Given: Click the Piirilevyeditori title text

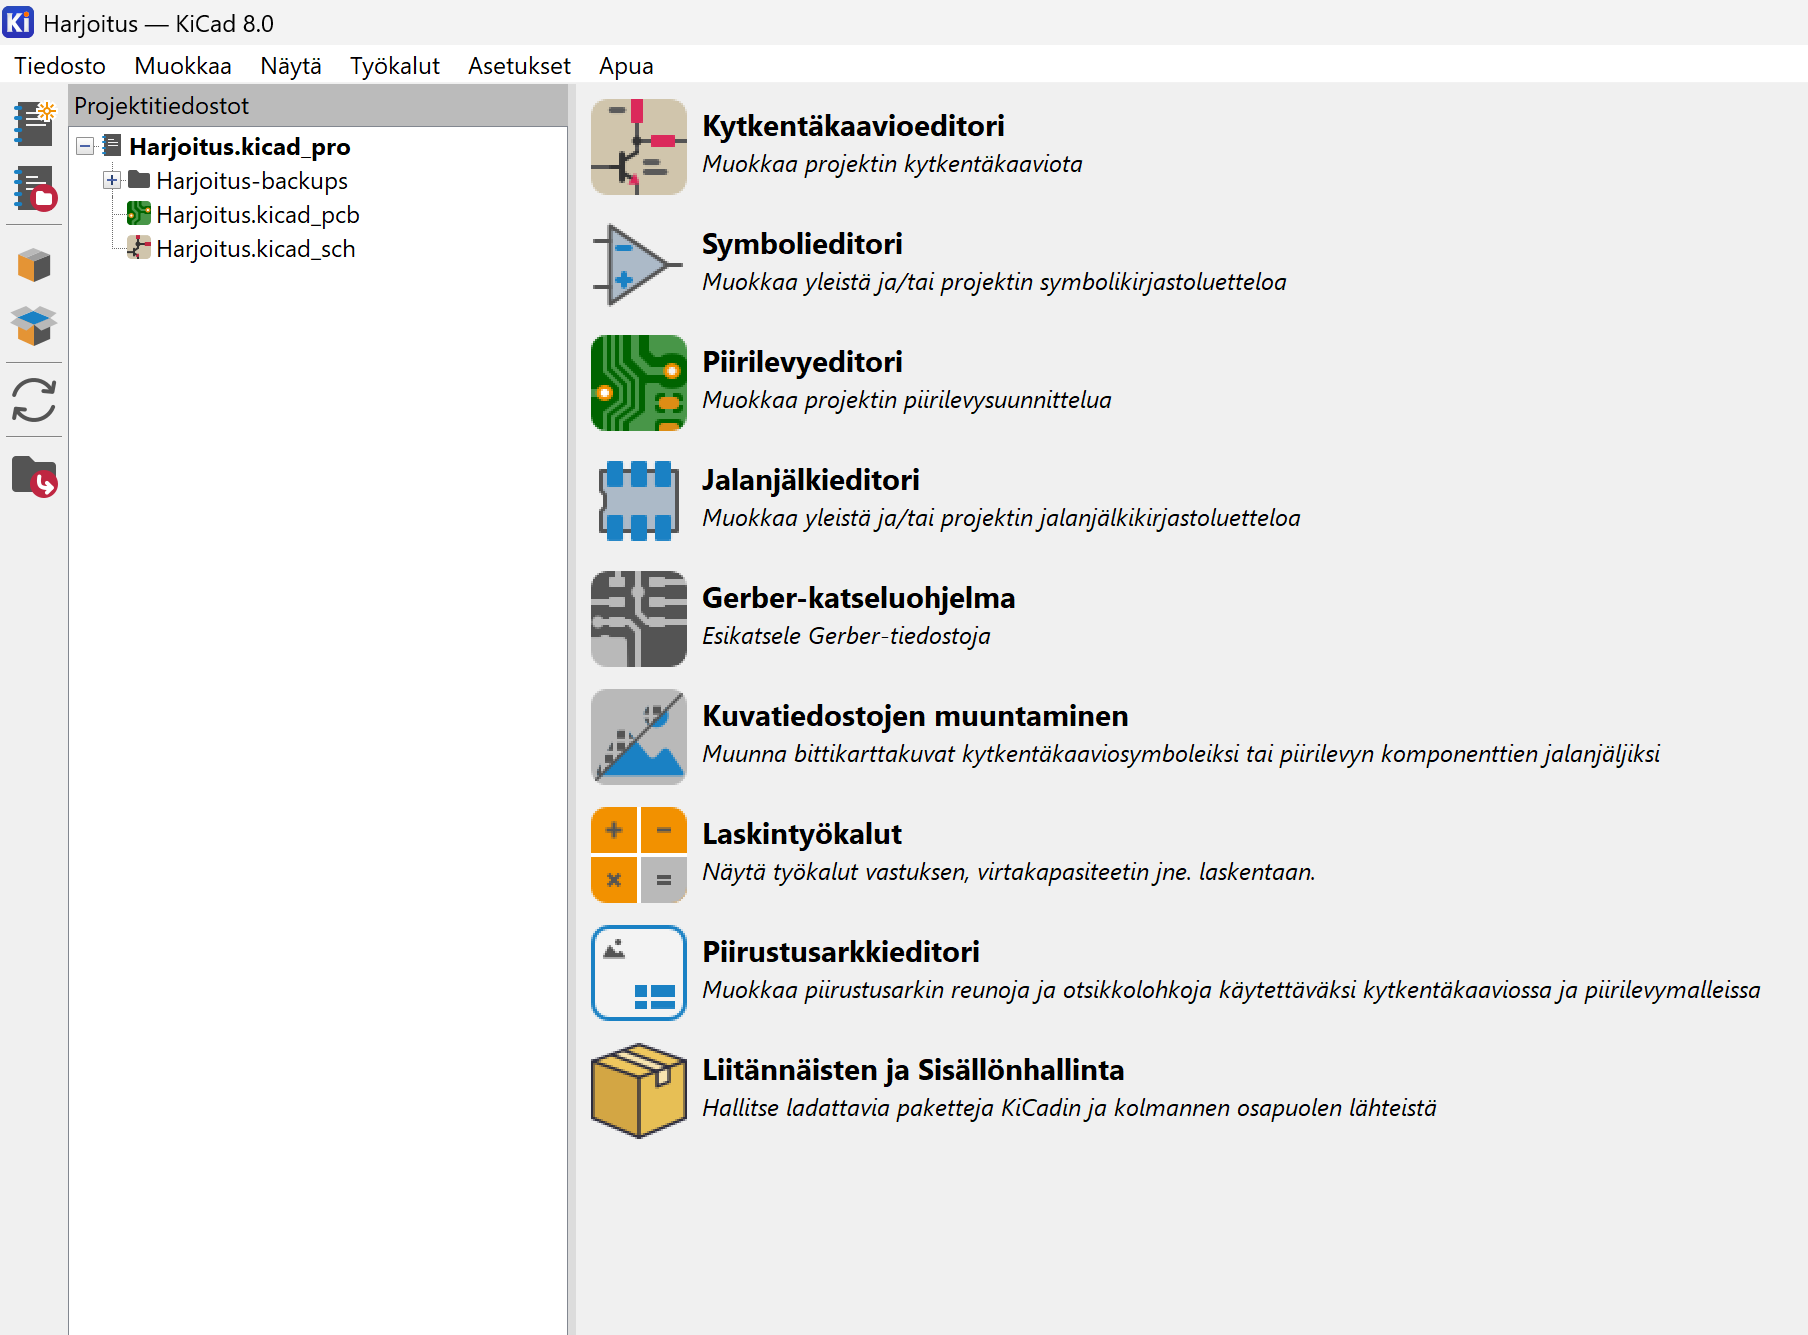Looking at the screenshot, I should [x=802, y=362].
